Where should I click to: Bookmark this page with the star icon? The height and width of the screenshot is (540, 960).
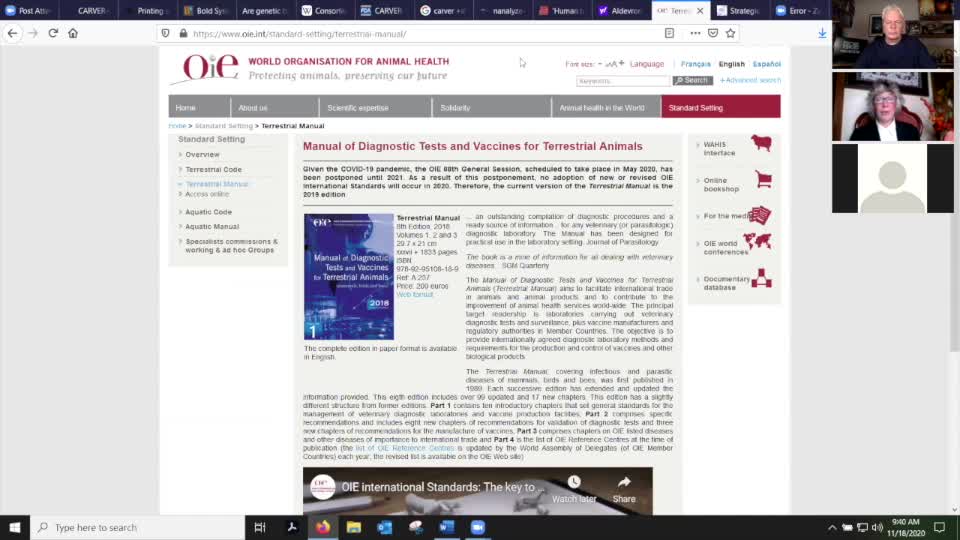730,34
